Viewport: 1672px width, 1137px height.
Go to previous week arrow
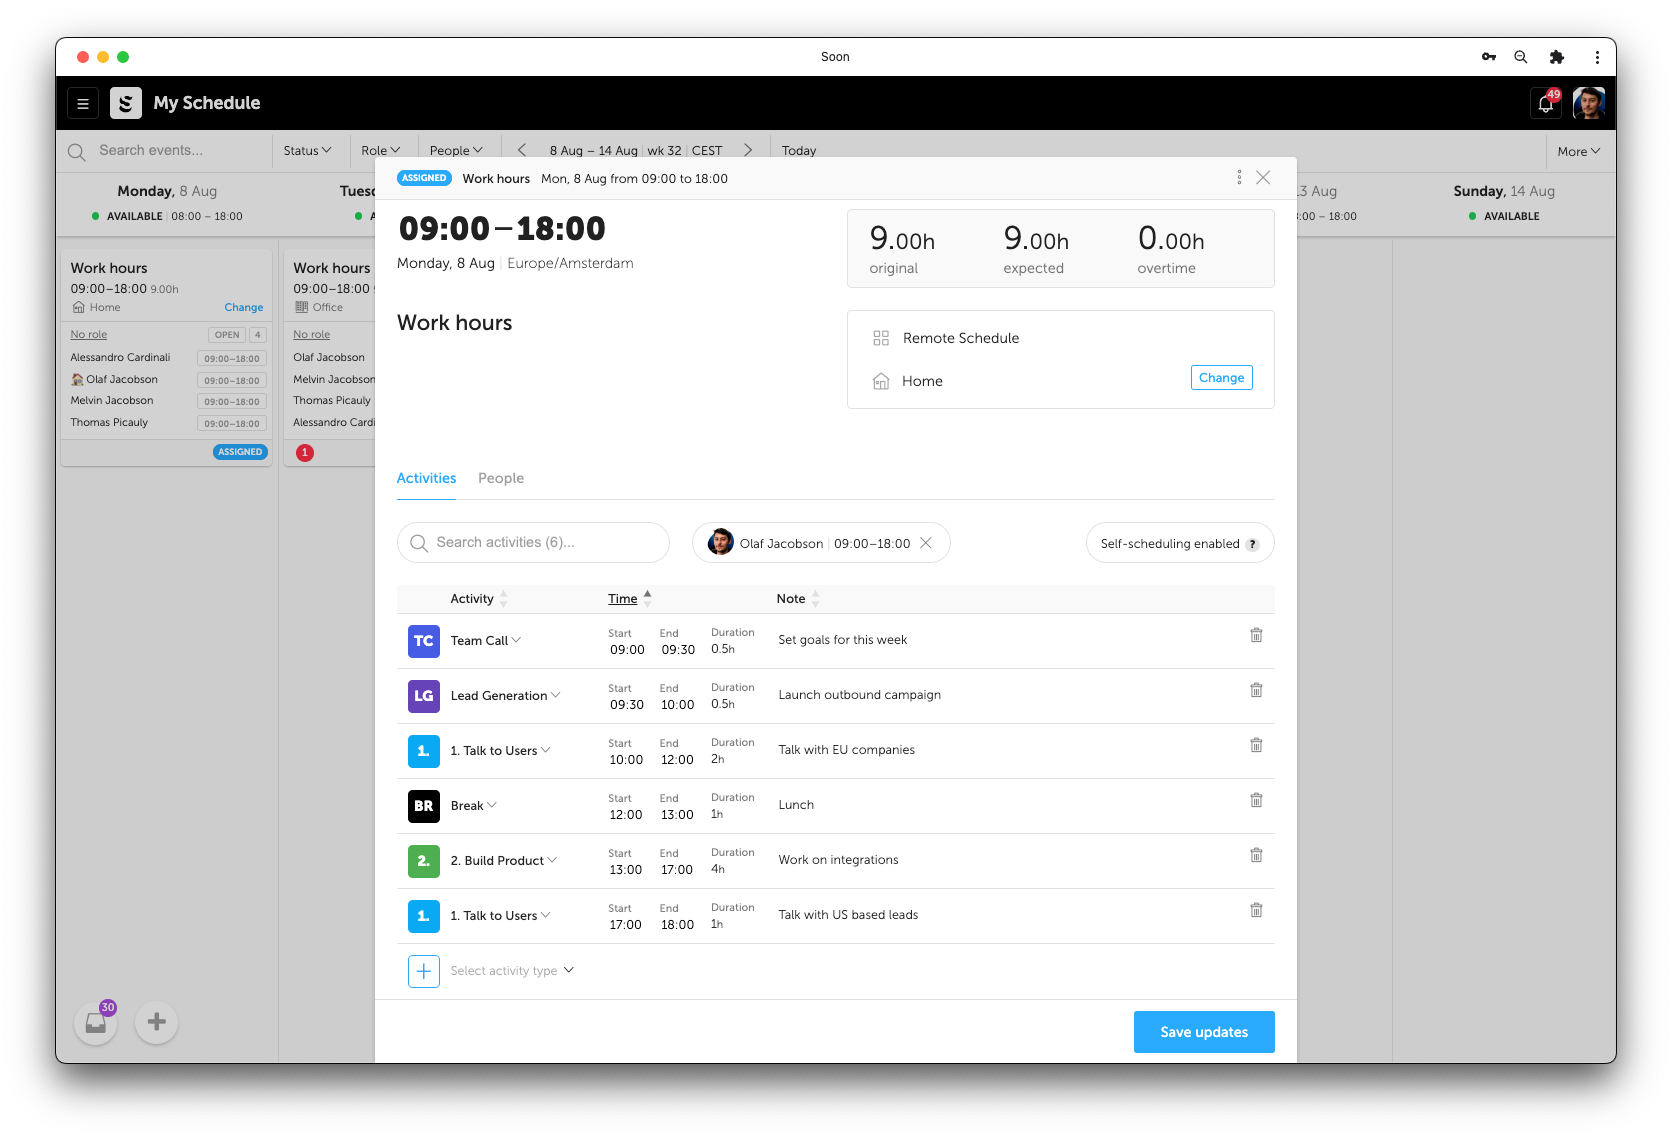click(x=522, y=150)
